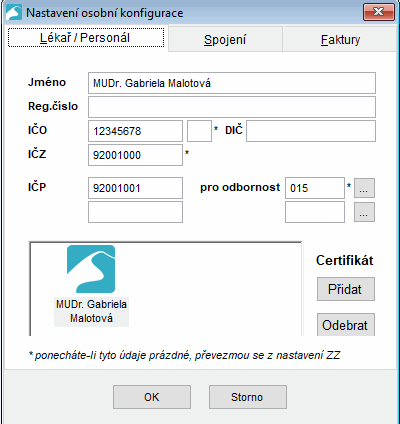Select the MUDr. Gabriela Malotová certificate icon

point(91,286)
